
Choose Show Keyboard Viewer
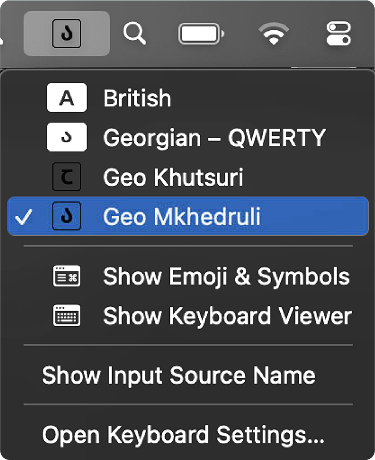point(188,315)
